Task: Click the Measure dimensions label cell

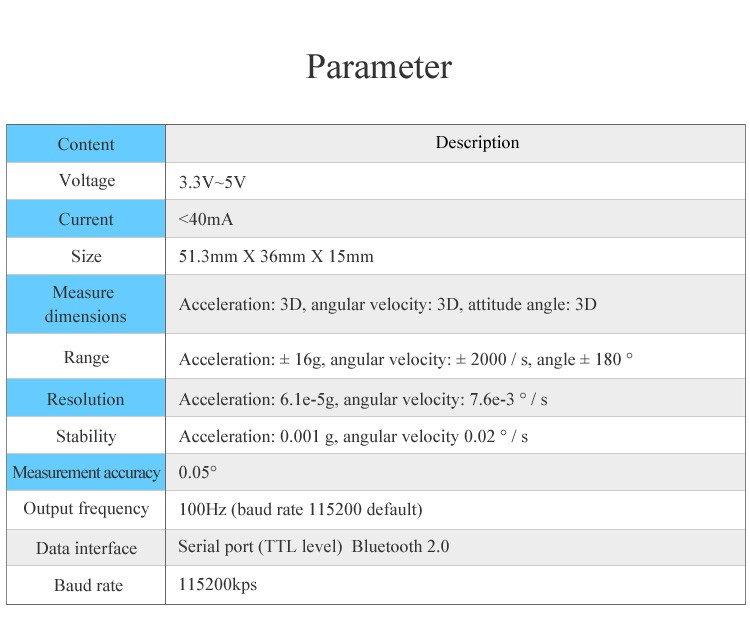Action: click(x=86, y=304)
